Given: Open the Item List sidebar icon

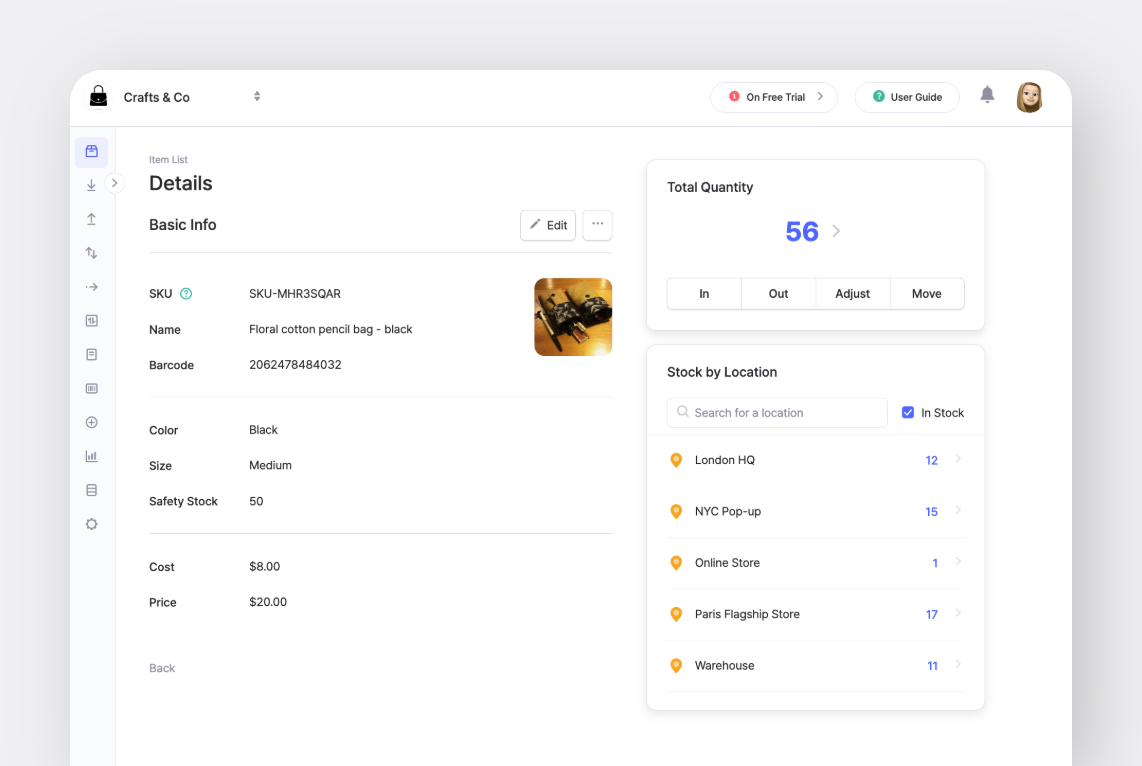Looking at the screenshot, I should pos(92,151).
